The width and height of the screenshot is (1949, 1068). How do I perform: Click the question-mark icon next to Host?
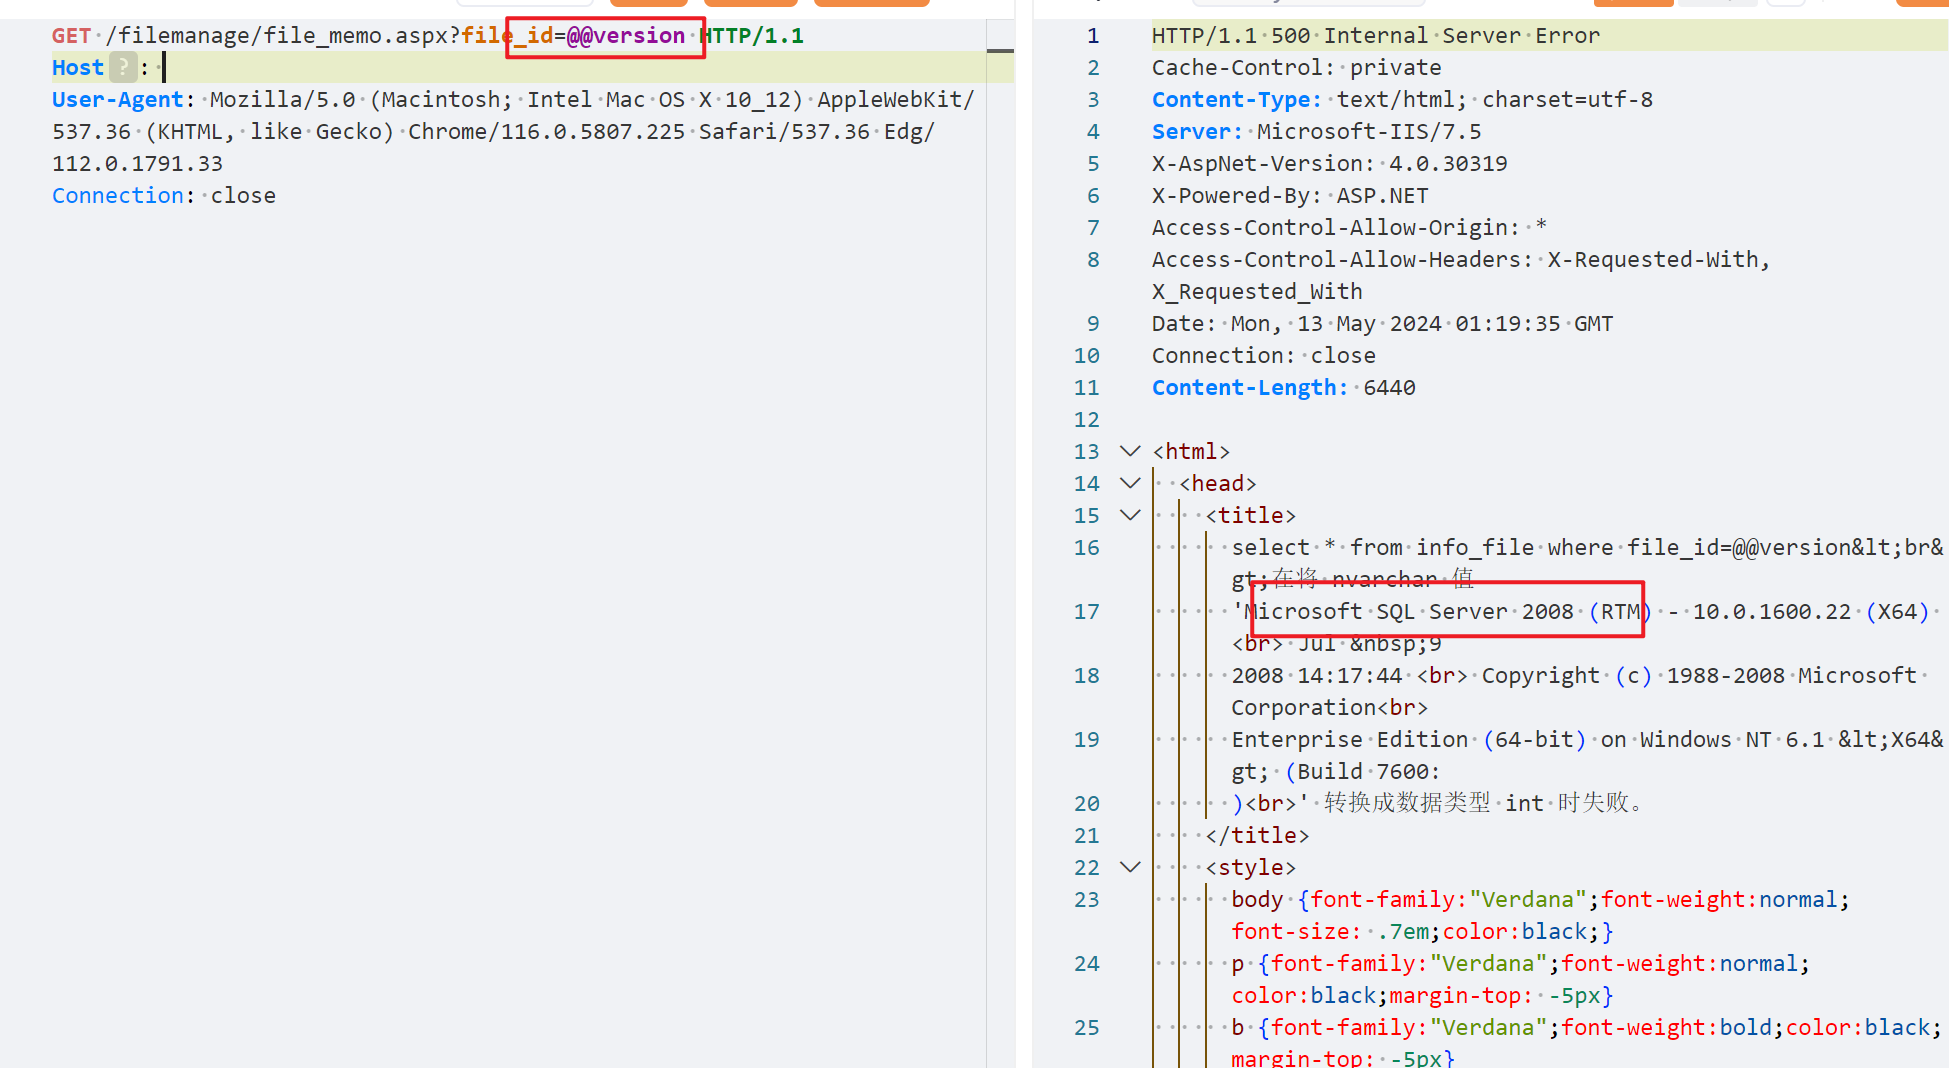tap(123, 68)
